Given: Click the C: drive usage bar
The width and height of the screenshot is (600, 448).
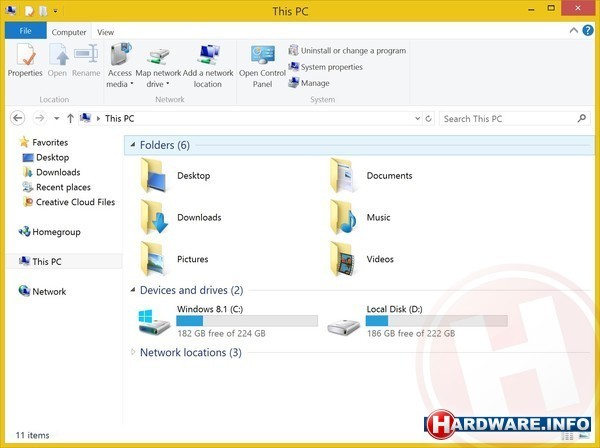Looking at the screenshot, I should (x=247, y=321).
